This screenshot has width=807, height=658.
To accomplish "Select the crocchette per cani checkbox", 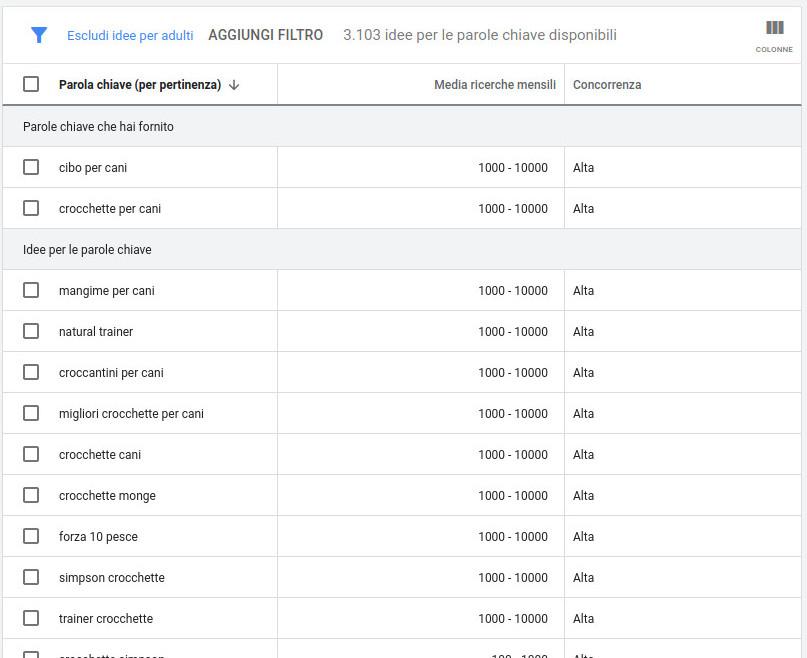I will [x=31, y=208].
